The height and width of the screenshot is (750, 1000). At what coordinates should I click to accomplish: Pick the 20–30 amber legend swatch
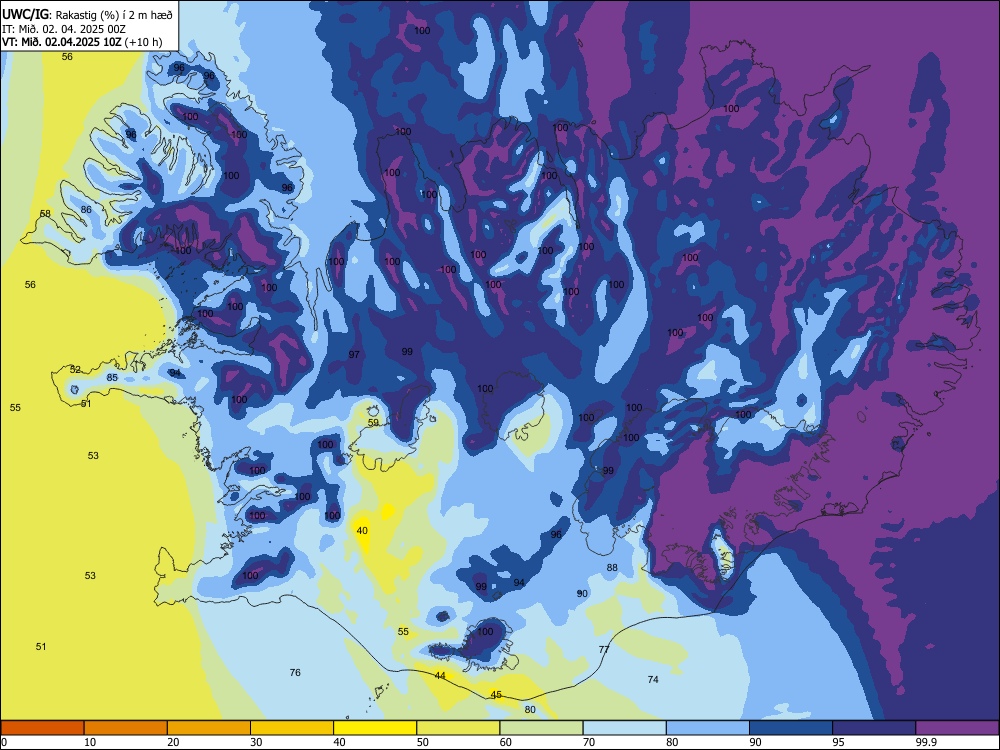click(x=209, y=728)
